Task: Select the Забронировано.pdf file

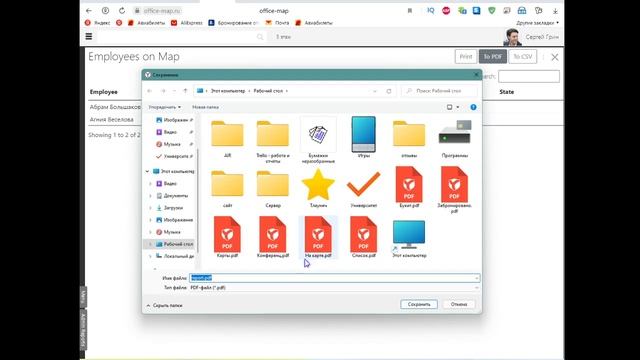Action: click(x=454, y=190)
